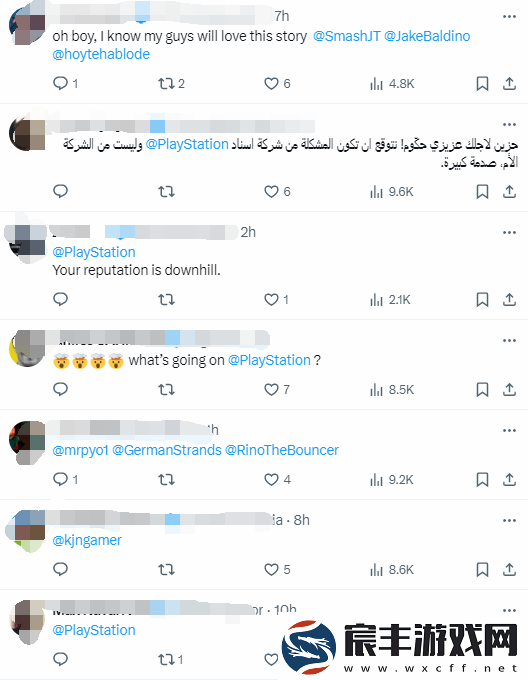
Task: Reply to the Arabic tweet about PlayStation
Action: pos(60,191)
